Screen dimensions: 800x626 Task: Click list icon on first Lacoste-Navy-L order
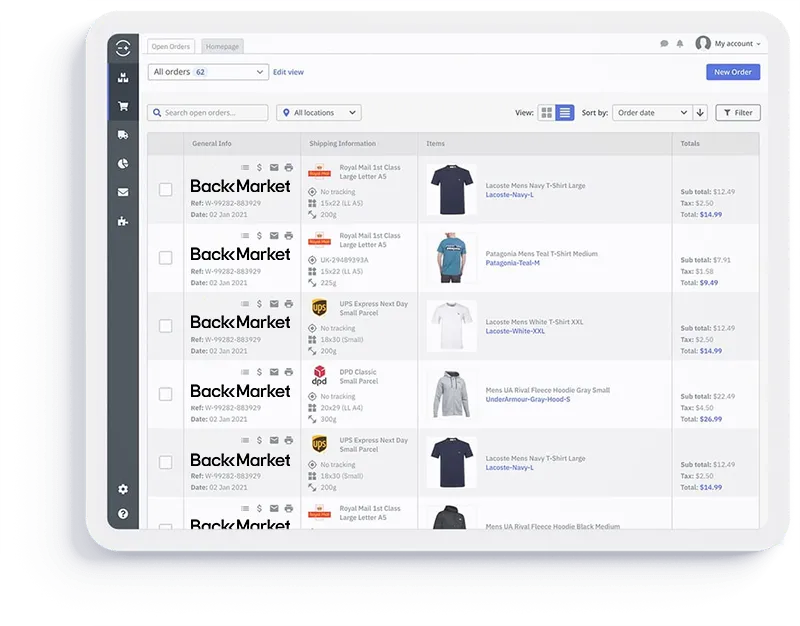[x=245, y=167]
